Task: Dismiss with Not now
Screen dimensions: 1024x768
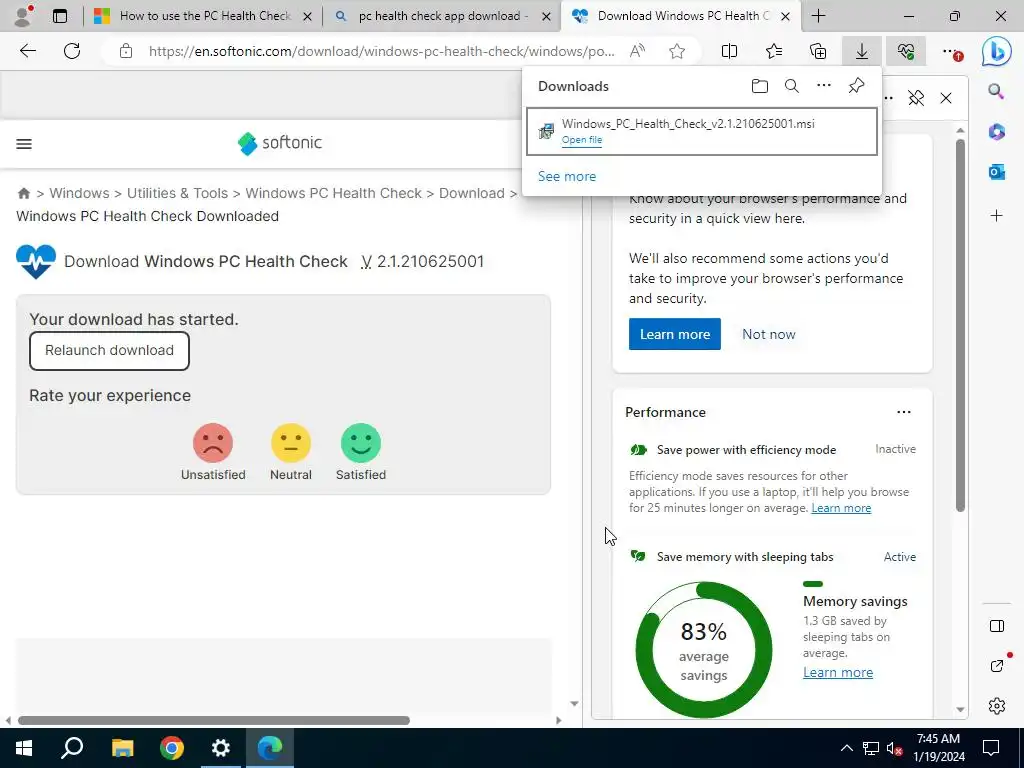Action: tap(769, 334)
